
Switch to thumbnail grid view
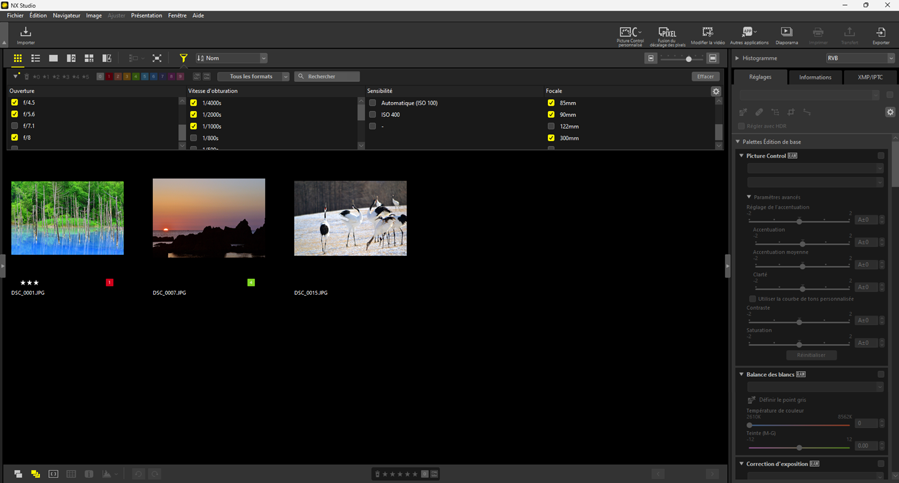click(x=17, y=58)
